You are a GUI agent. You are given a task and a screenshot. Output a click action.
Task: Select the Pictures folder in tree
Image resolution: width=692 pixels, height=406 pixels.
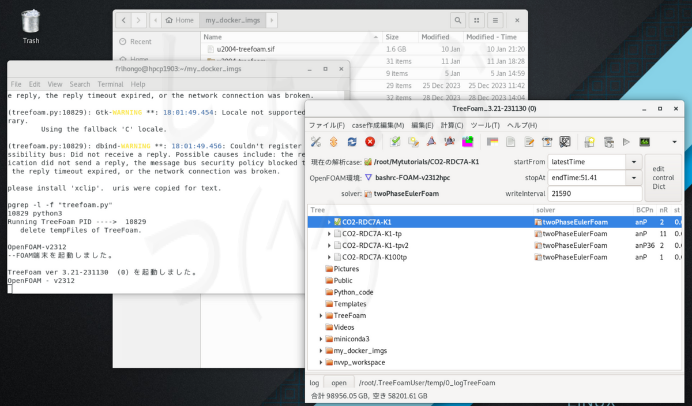coord(346,269)
